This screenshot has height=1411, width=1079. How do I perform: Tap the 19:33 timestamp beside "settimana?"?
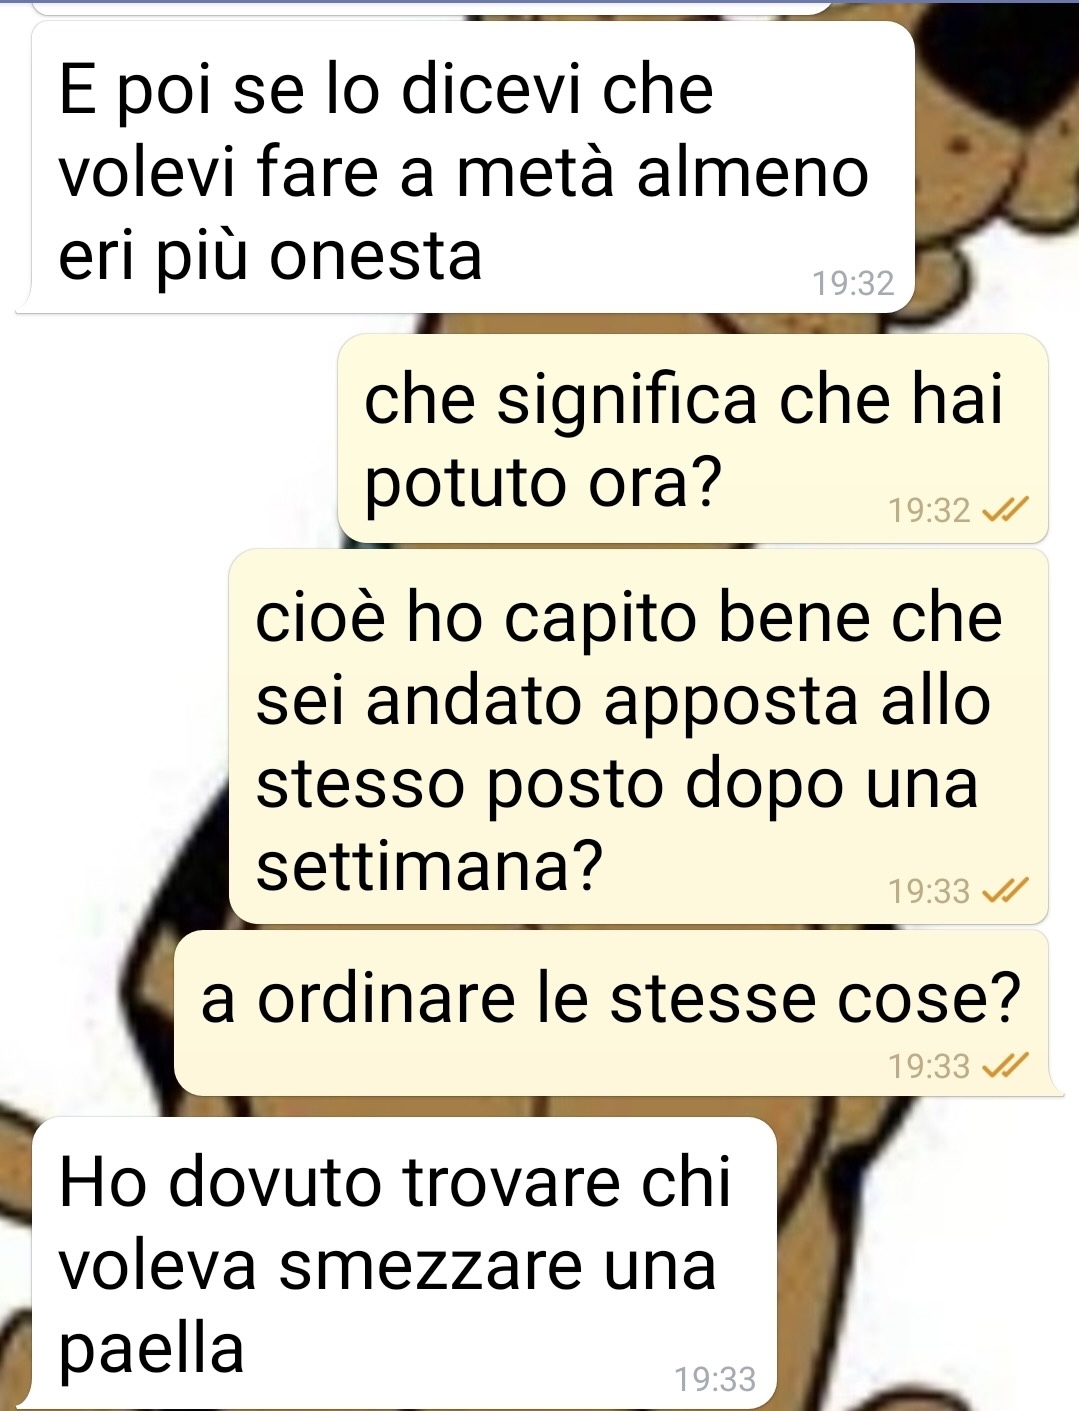(x=929, y=890)
